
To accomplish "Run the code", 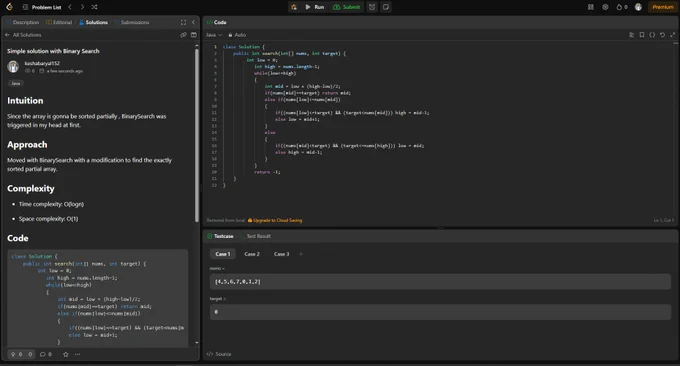I will pos(314,7).
